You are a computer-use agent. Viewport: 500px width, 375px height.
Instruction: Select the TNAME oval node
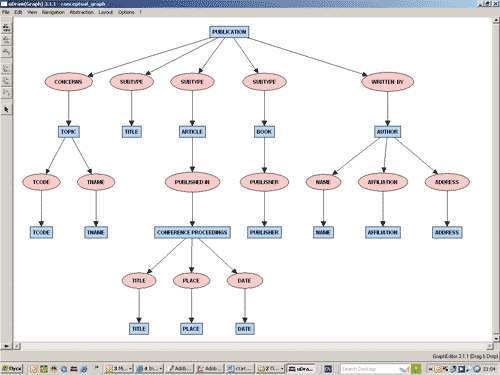point(96,182)
